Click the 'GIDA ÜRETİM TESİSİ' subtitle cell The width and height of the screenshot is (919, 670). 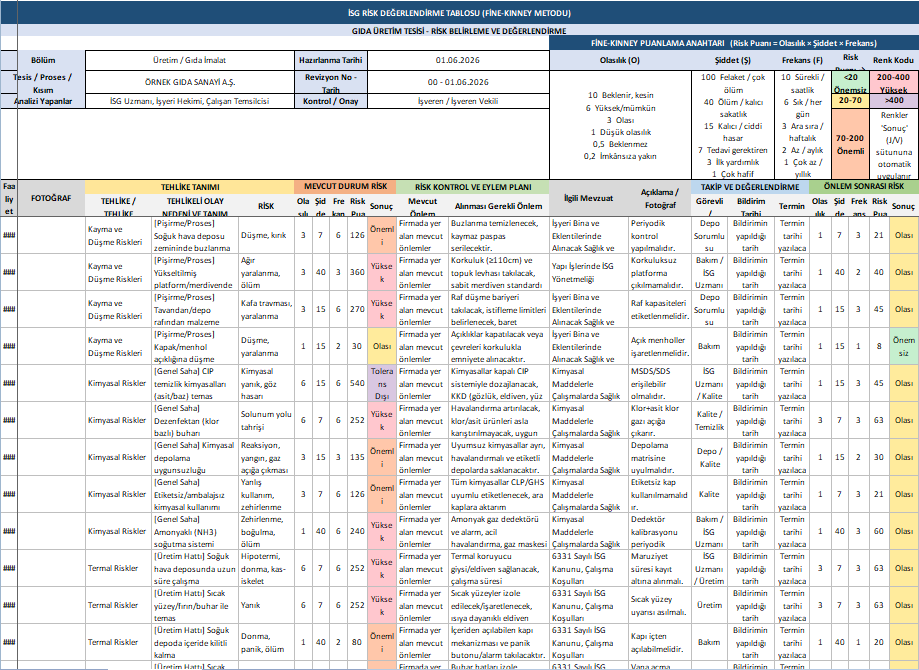[x=459, y=30]
